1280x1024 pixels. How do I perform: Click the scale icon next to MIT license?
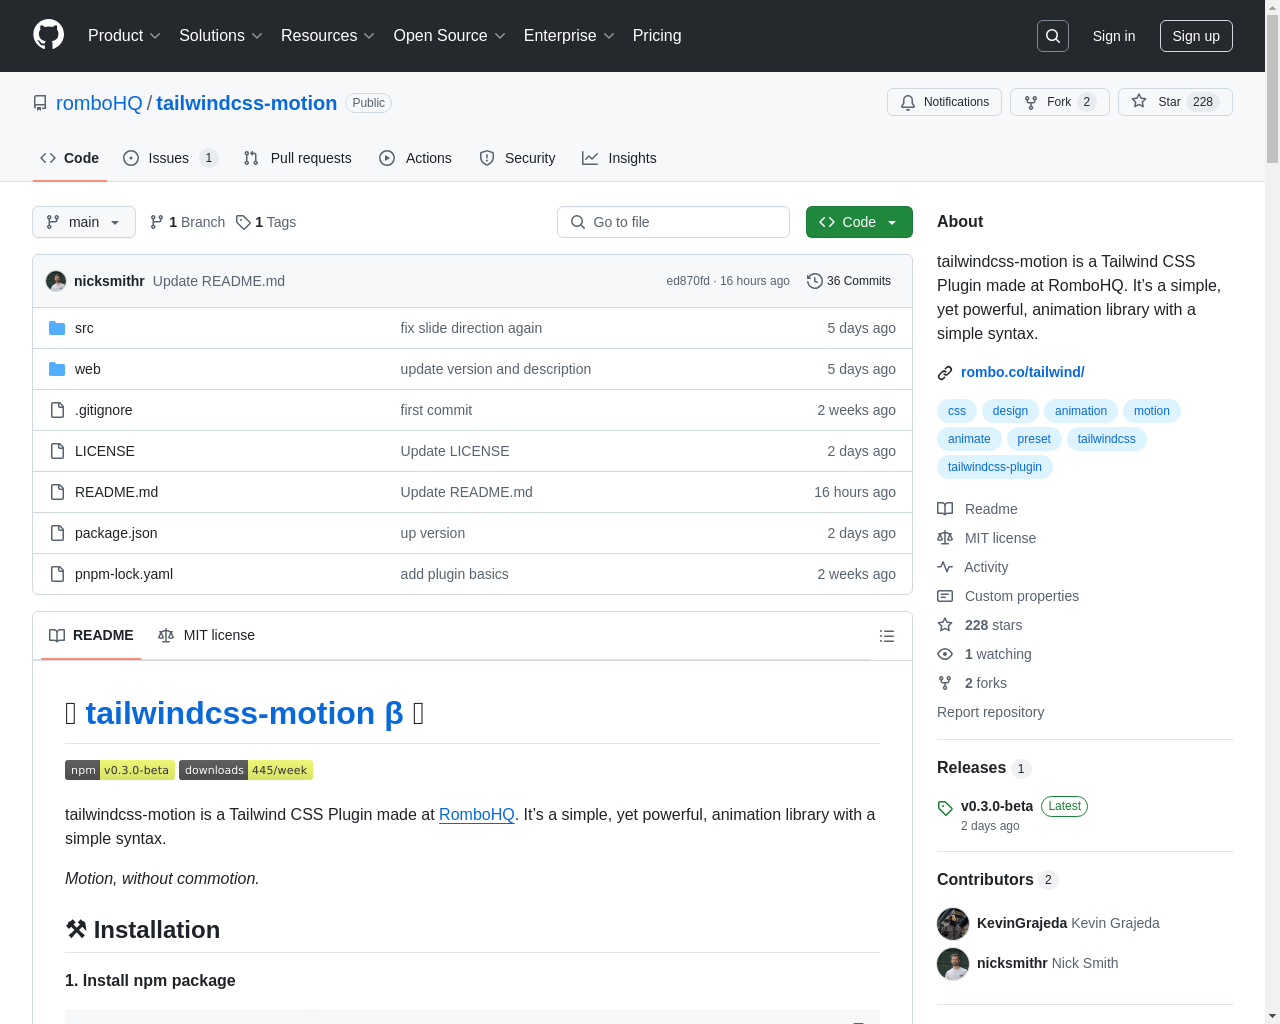pyautogui.click(x=945, y=538)
